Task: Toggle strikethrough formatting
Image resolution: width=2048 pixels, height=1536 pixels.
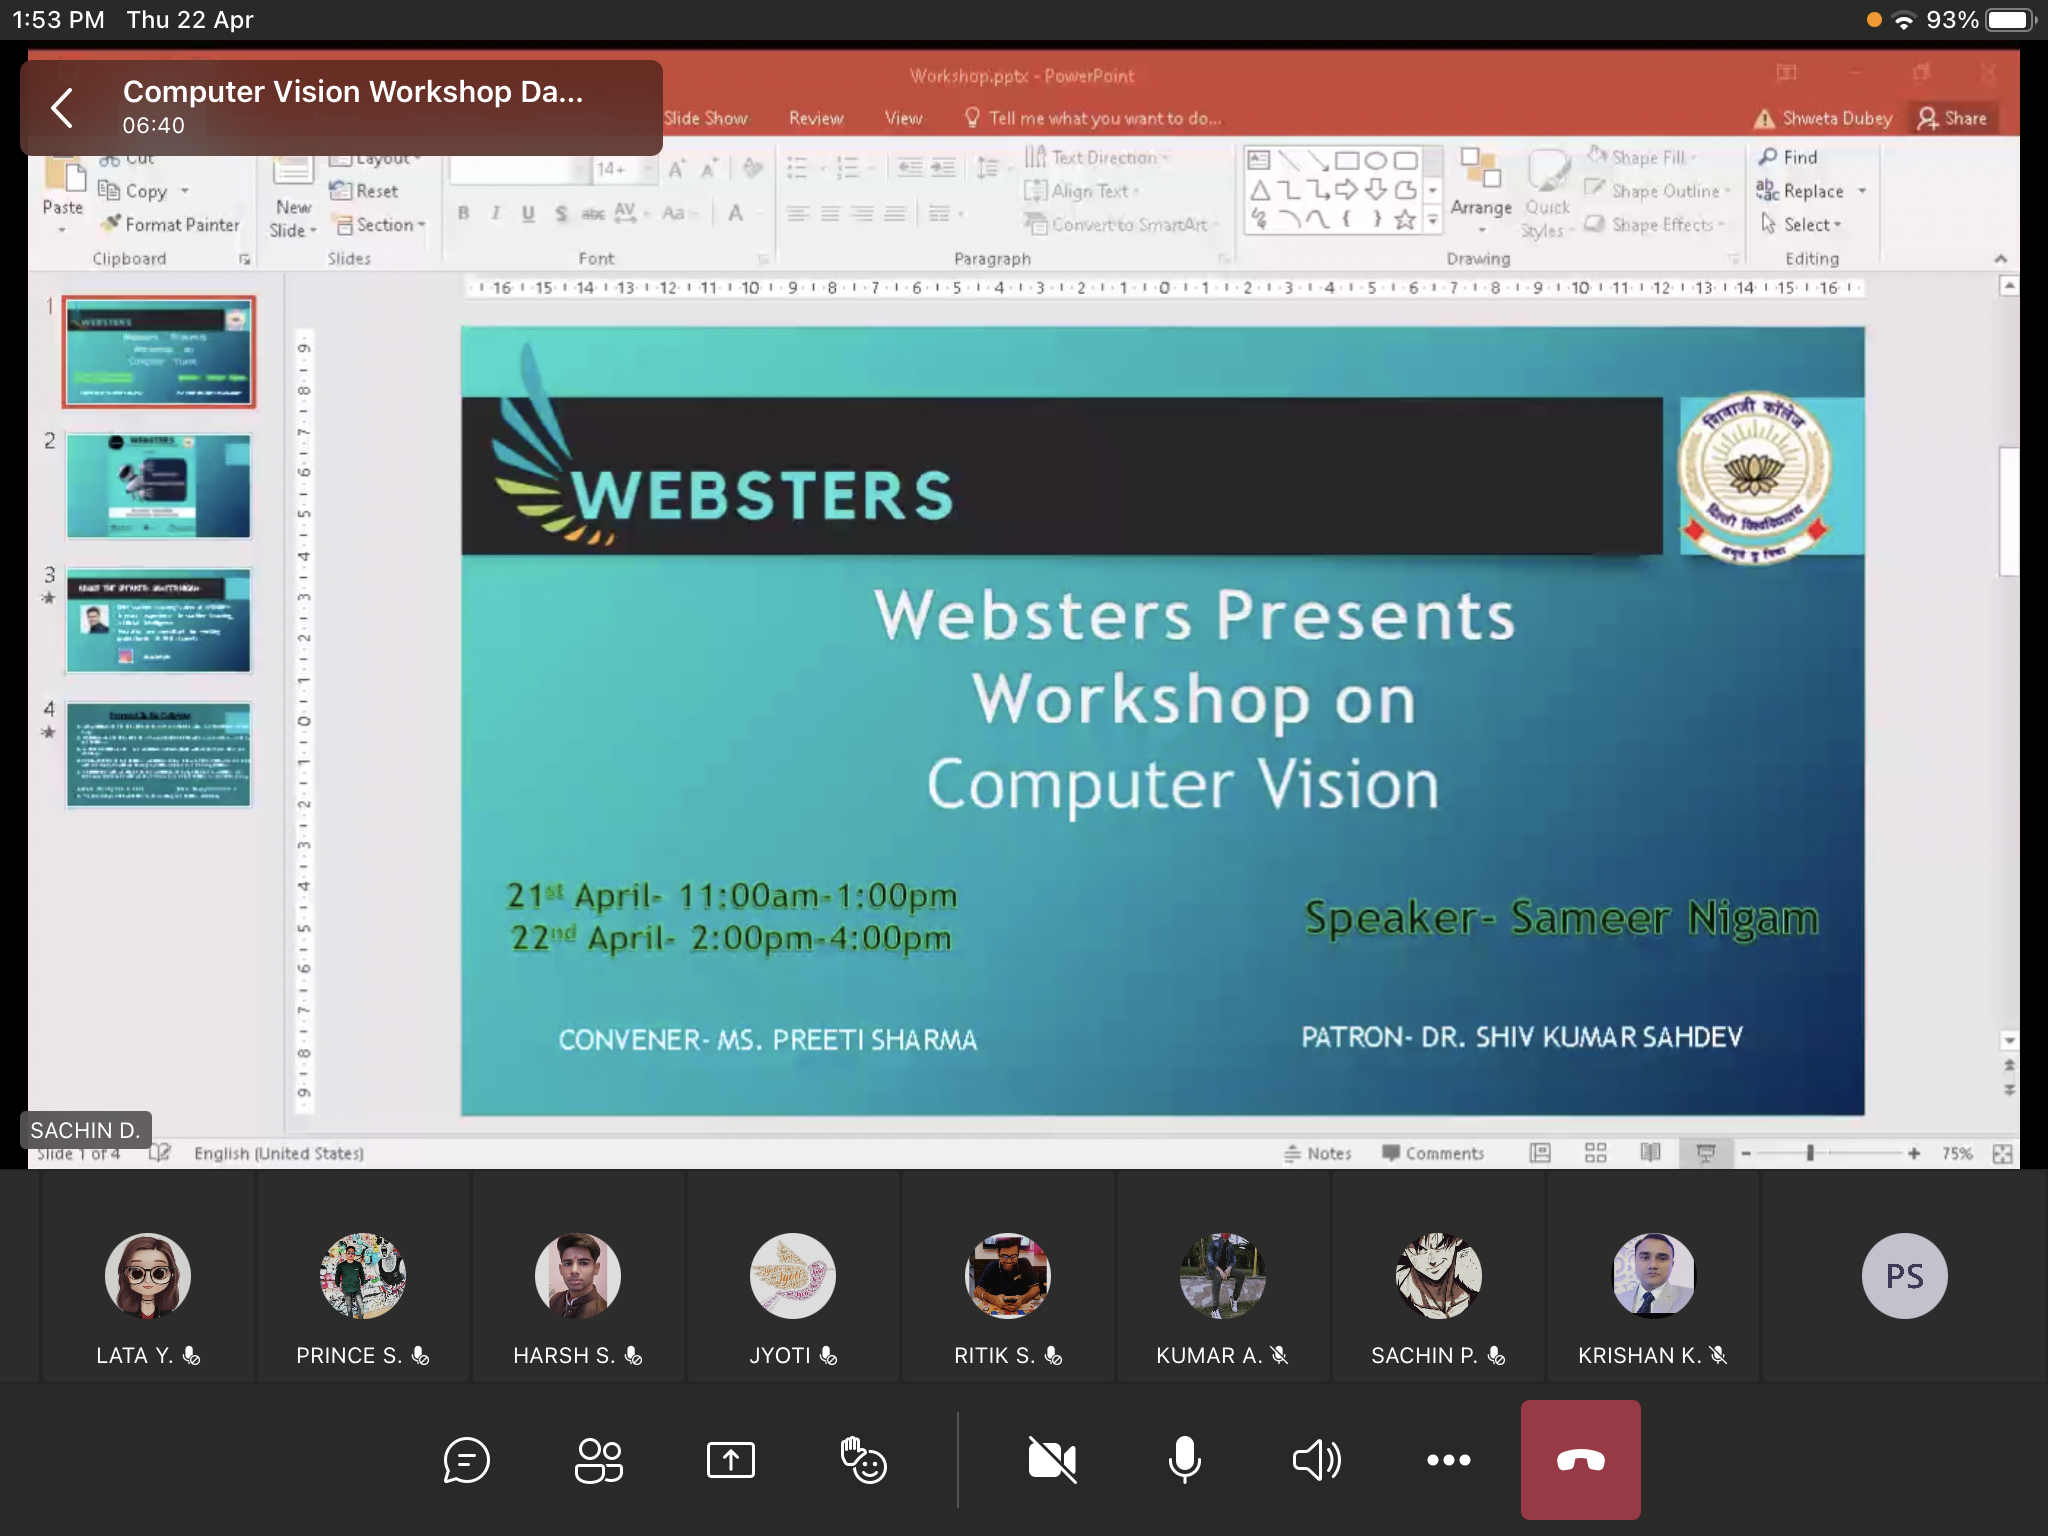Action: (593, 213)
